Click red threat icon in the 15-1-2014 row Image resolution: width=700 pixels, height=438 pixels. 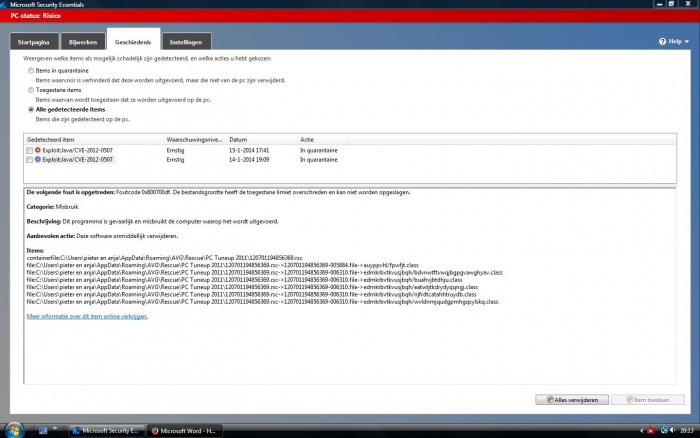click(x=38, y=150)
